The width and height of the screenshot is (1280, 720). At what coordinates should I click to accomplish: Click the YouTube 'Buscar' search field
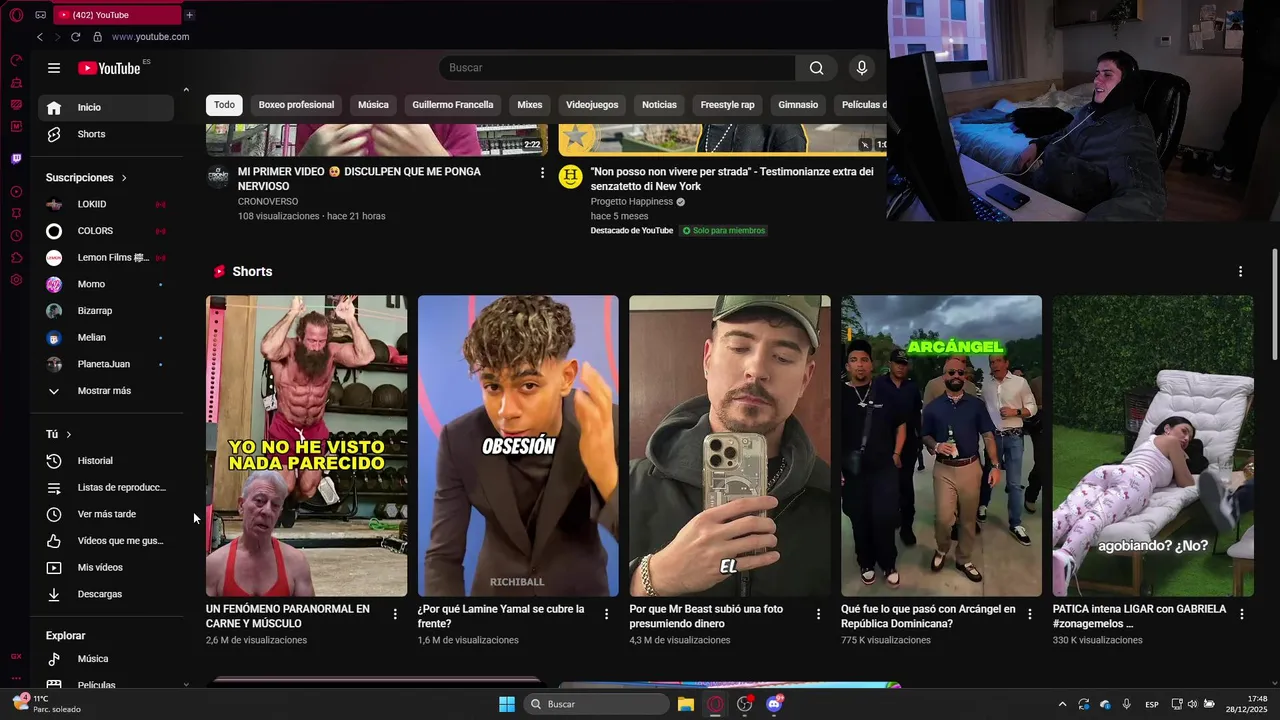point(617,68)
